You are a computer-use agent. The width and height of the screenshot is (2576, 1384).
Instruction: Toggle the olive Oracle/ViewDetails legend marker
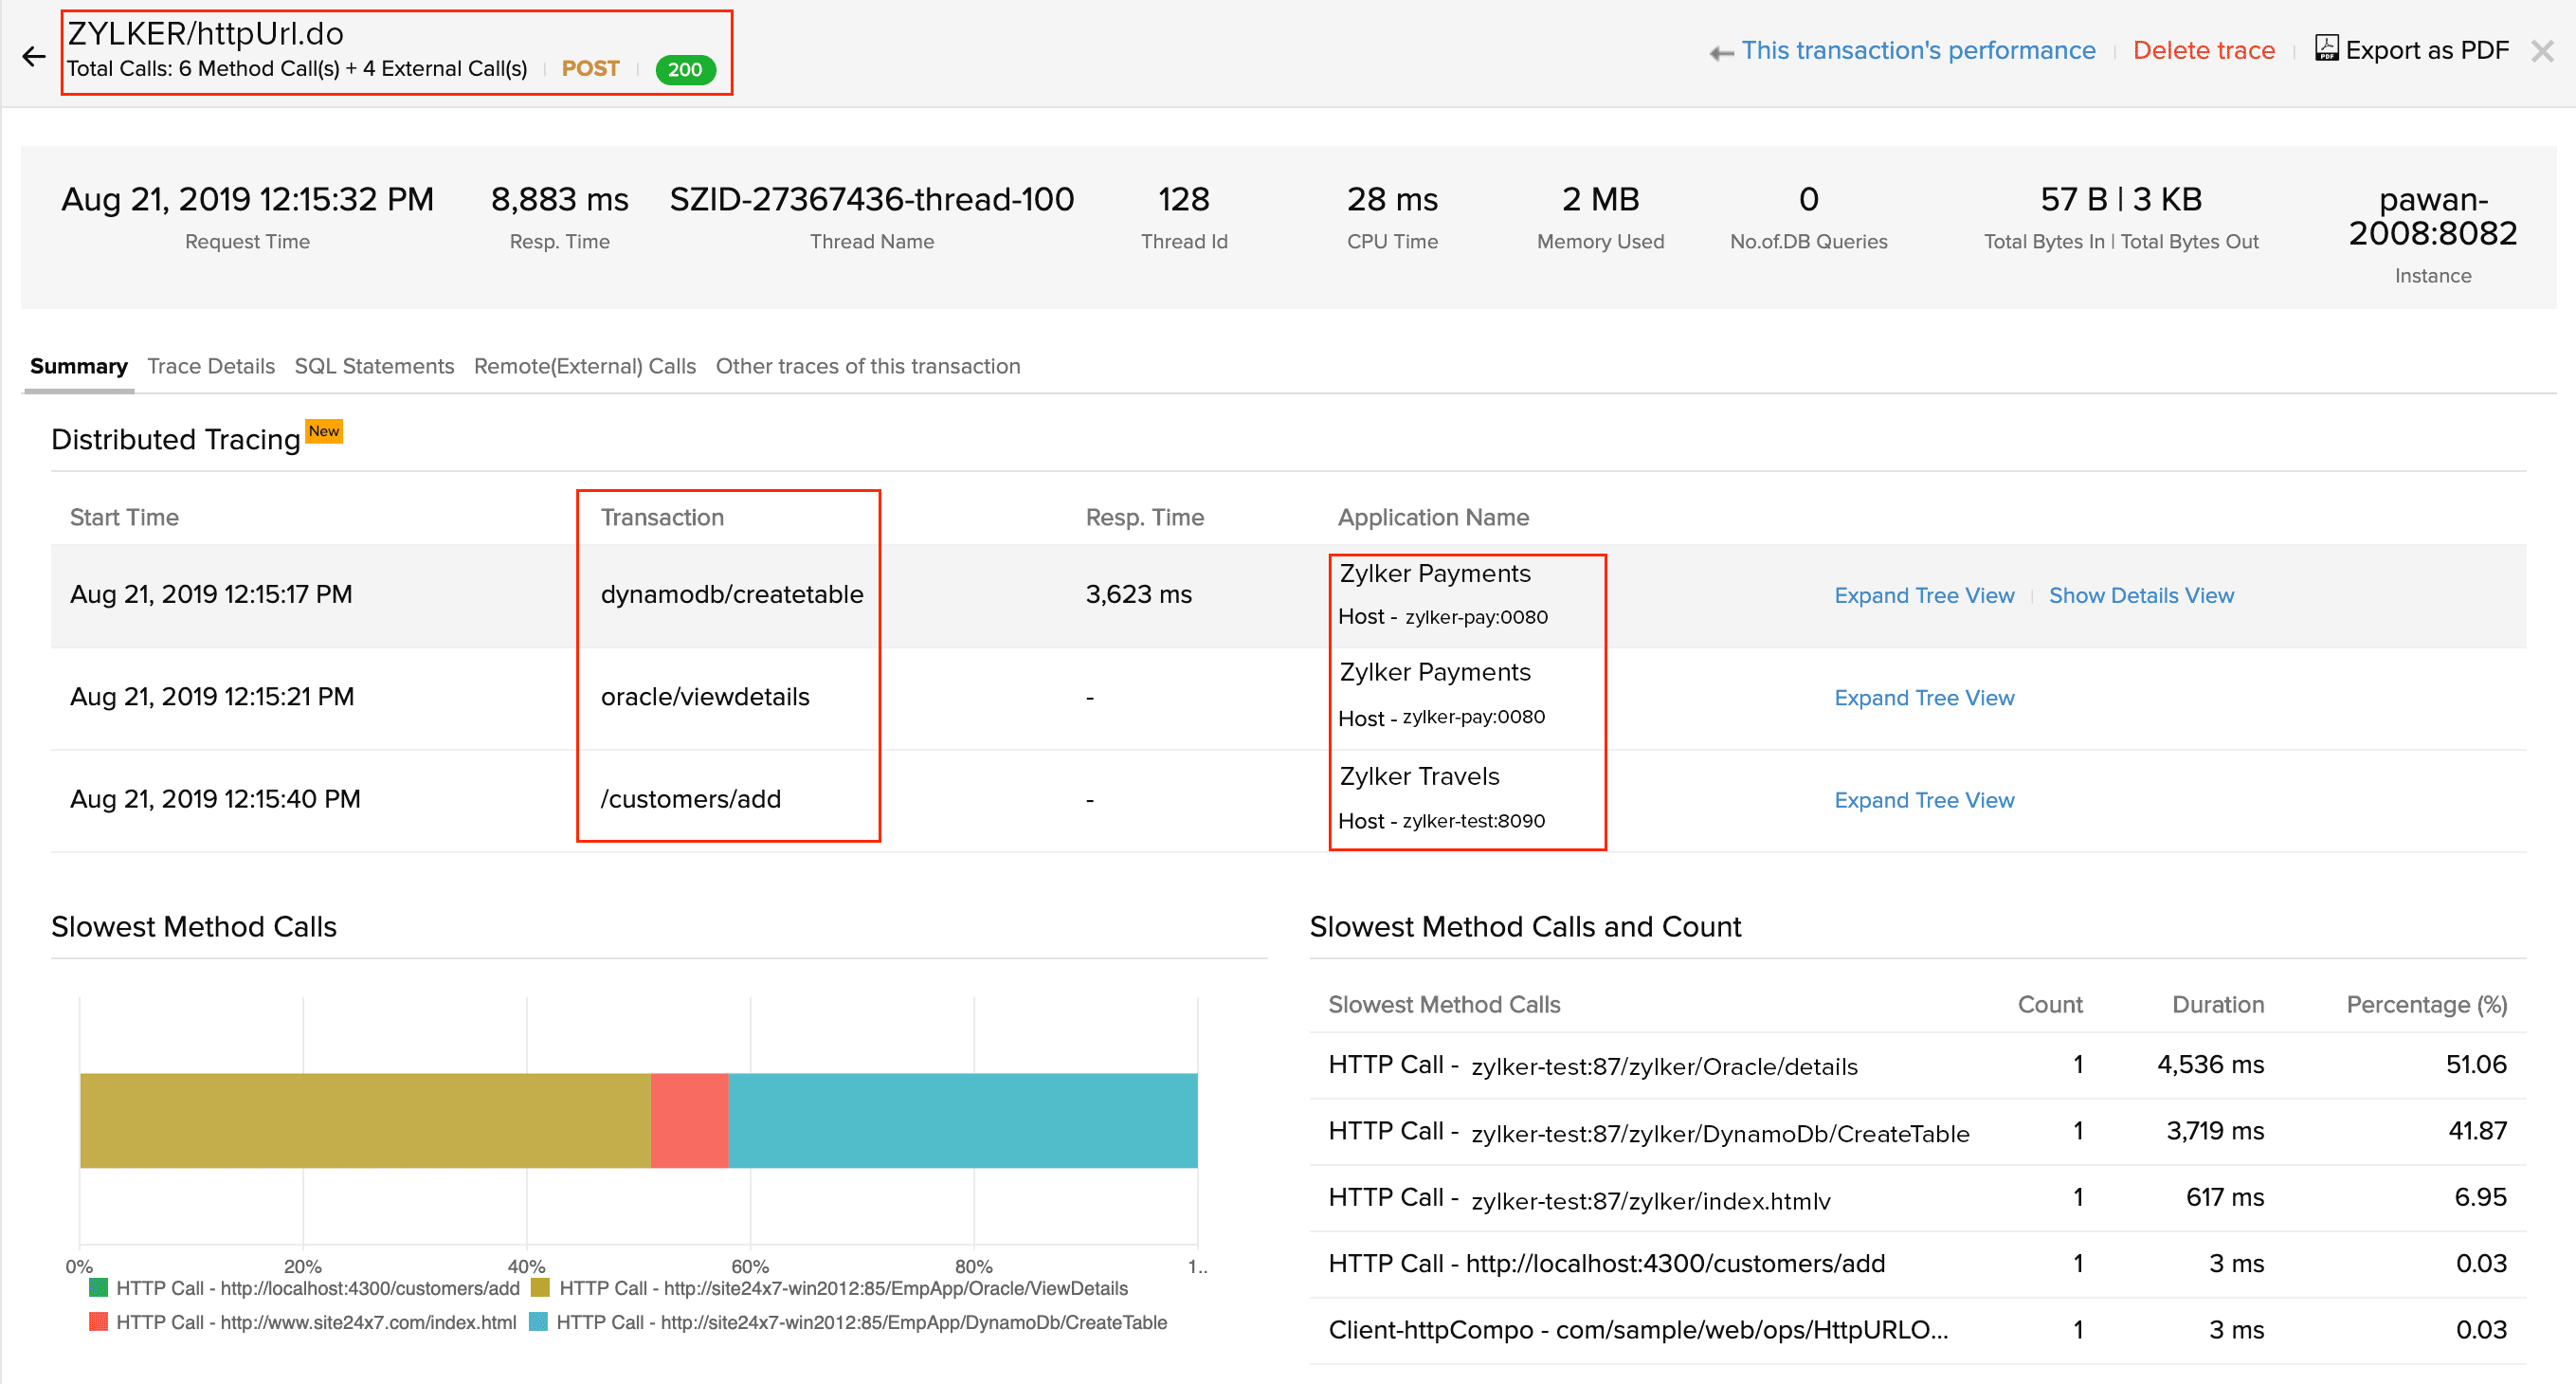click(x=541, y=1287)
